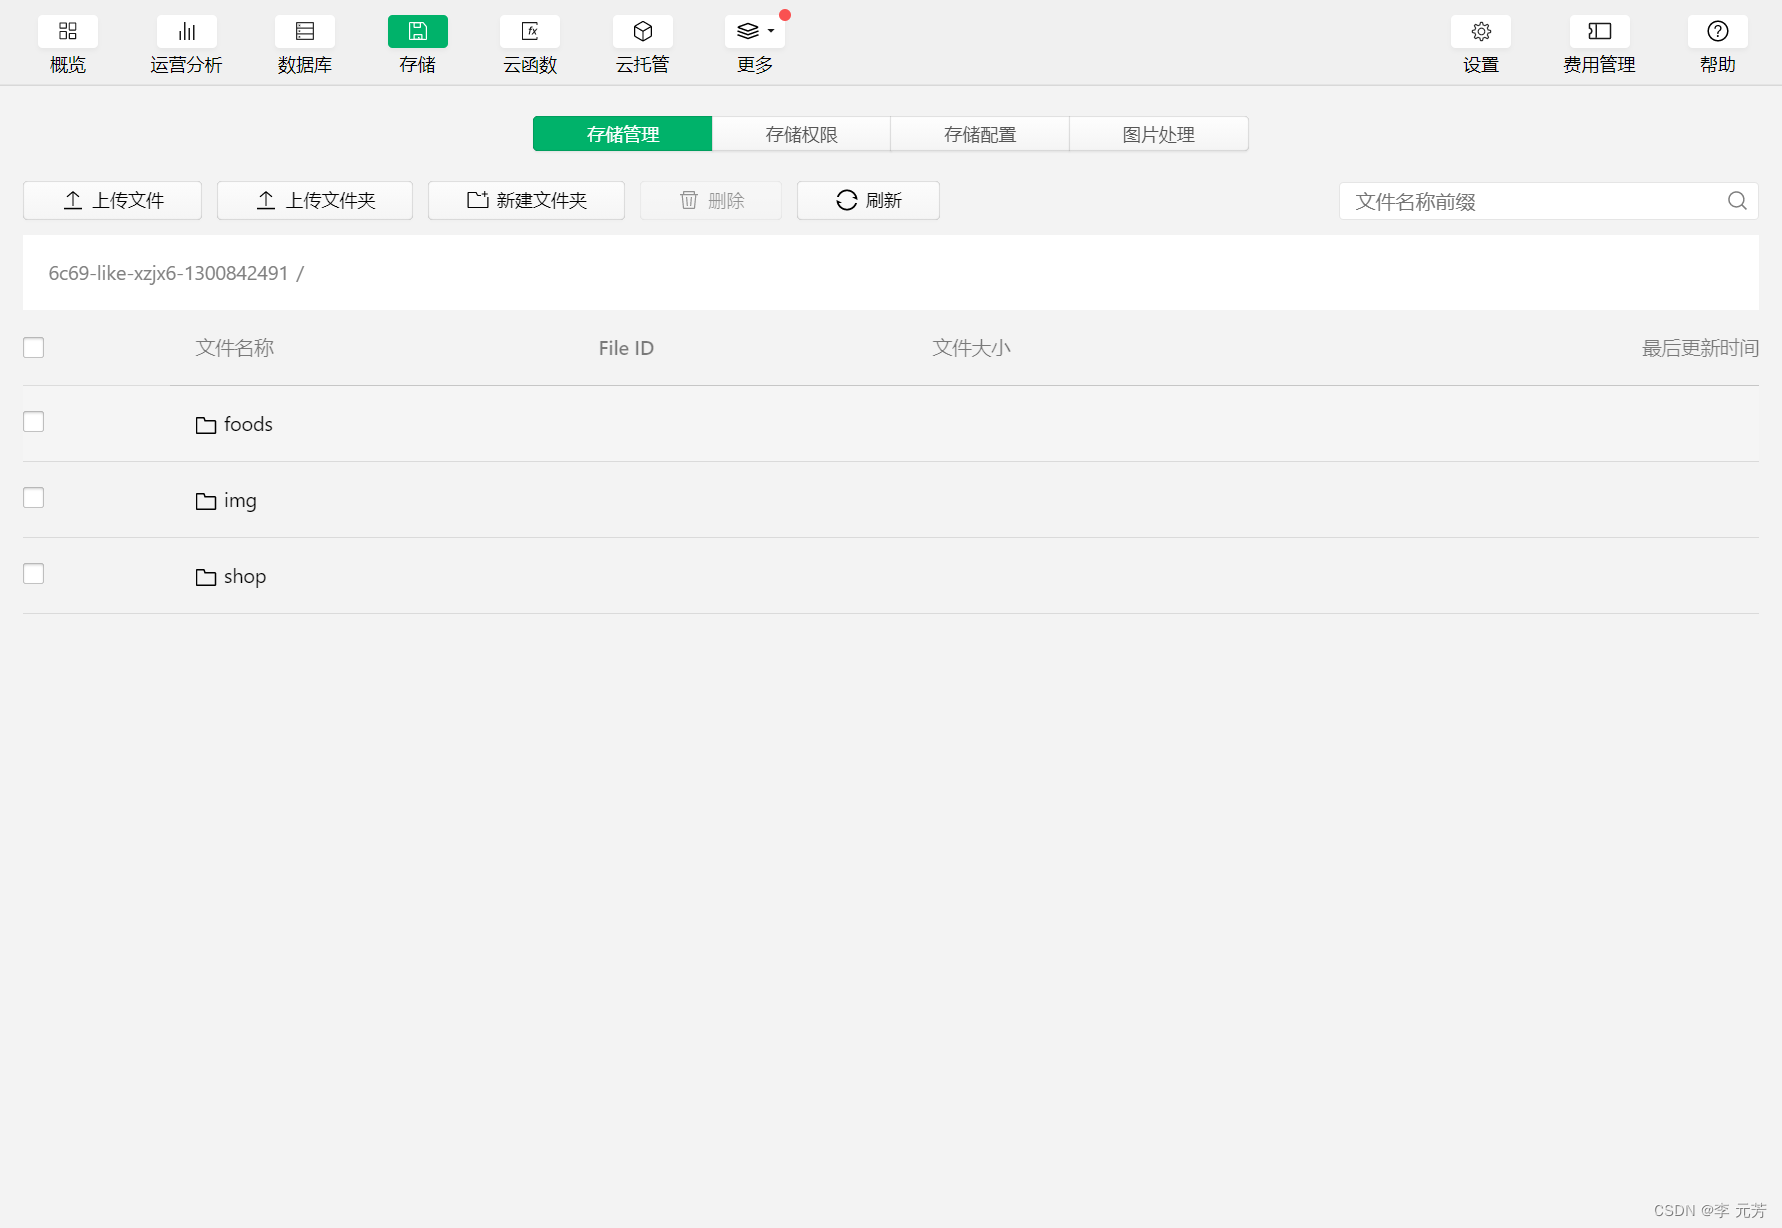
Task: Open the 数据库 database icon
Action: coord(305,32)
